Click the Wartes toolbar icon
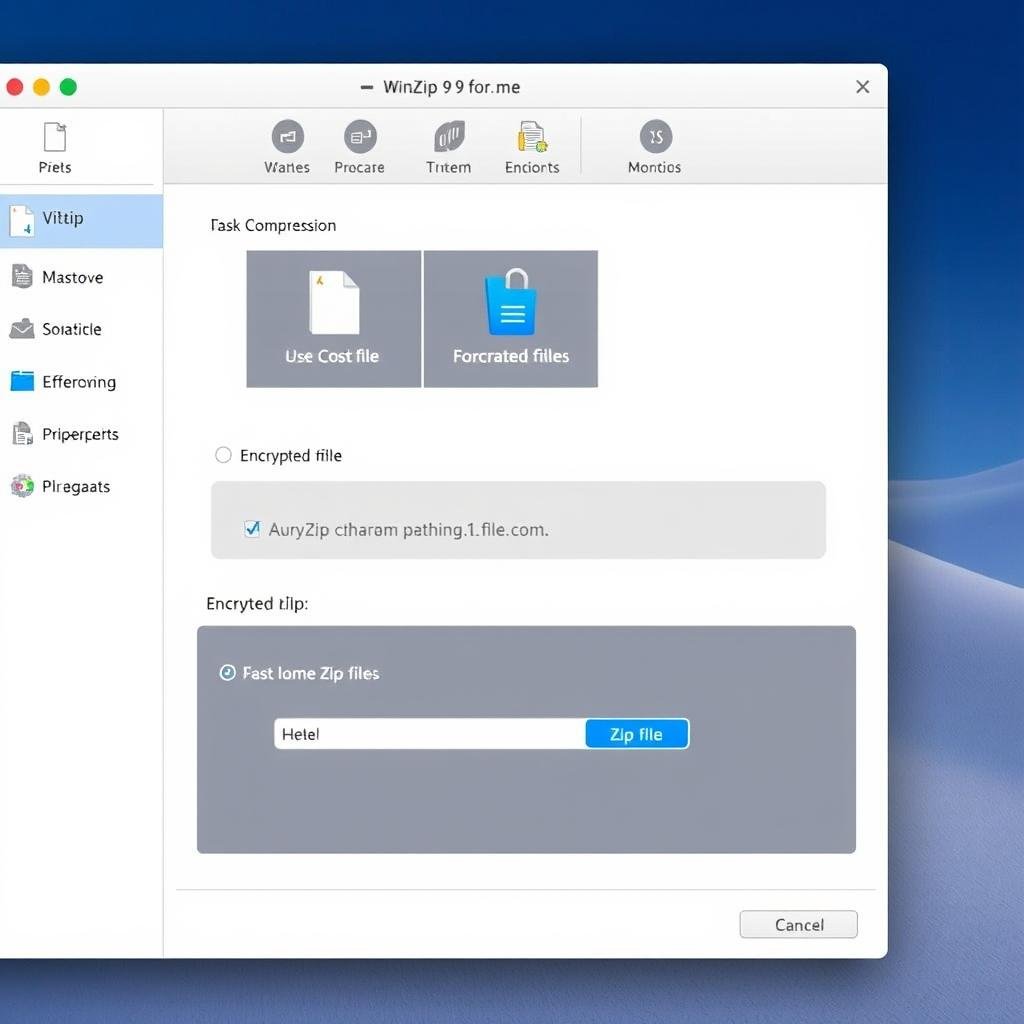 click(287, 136)
